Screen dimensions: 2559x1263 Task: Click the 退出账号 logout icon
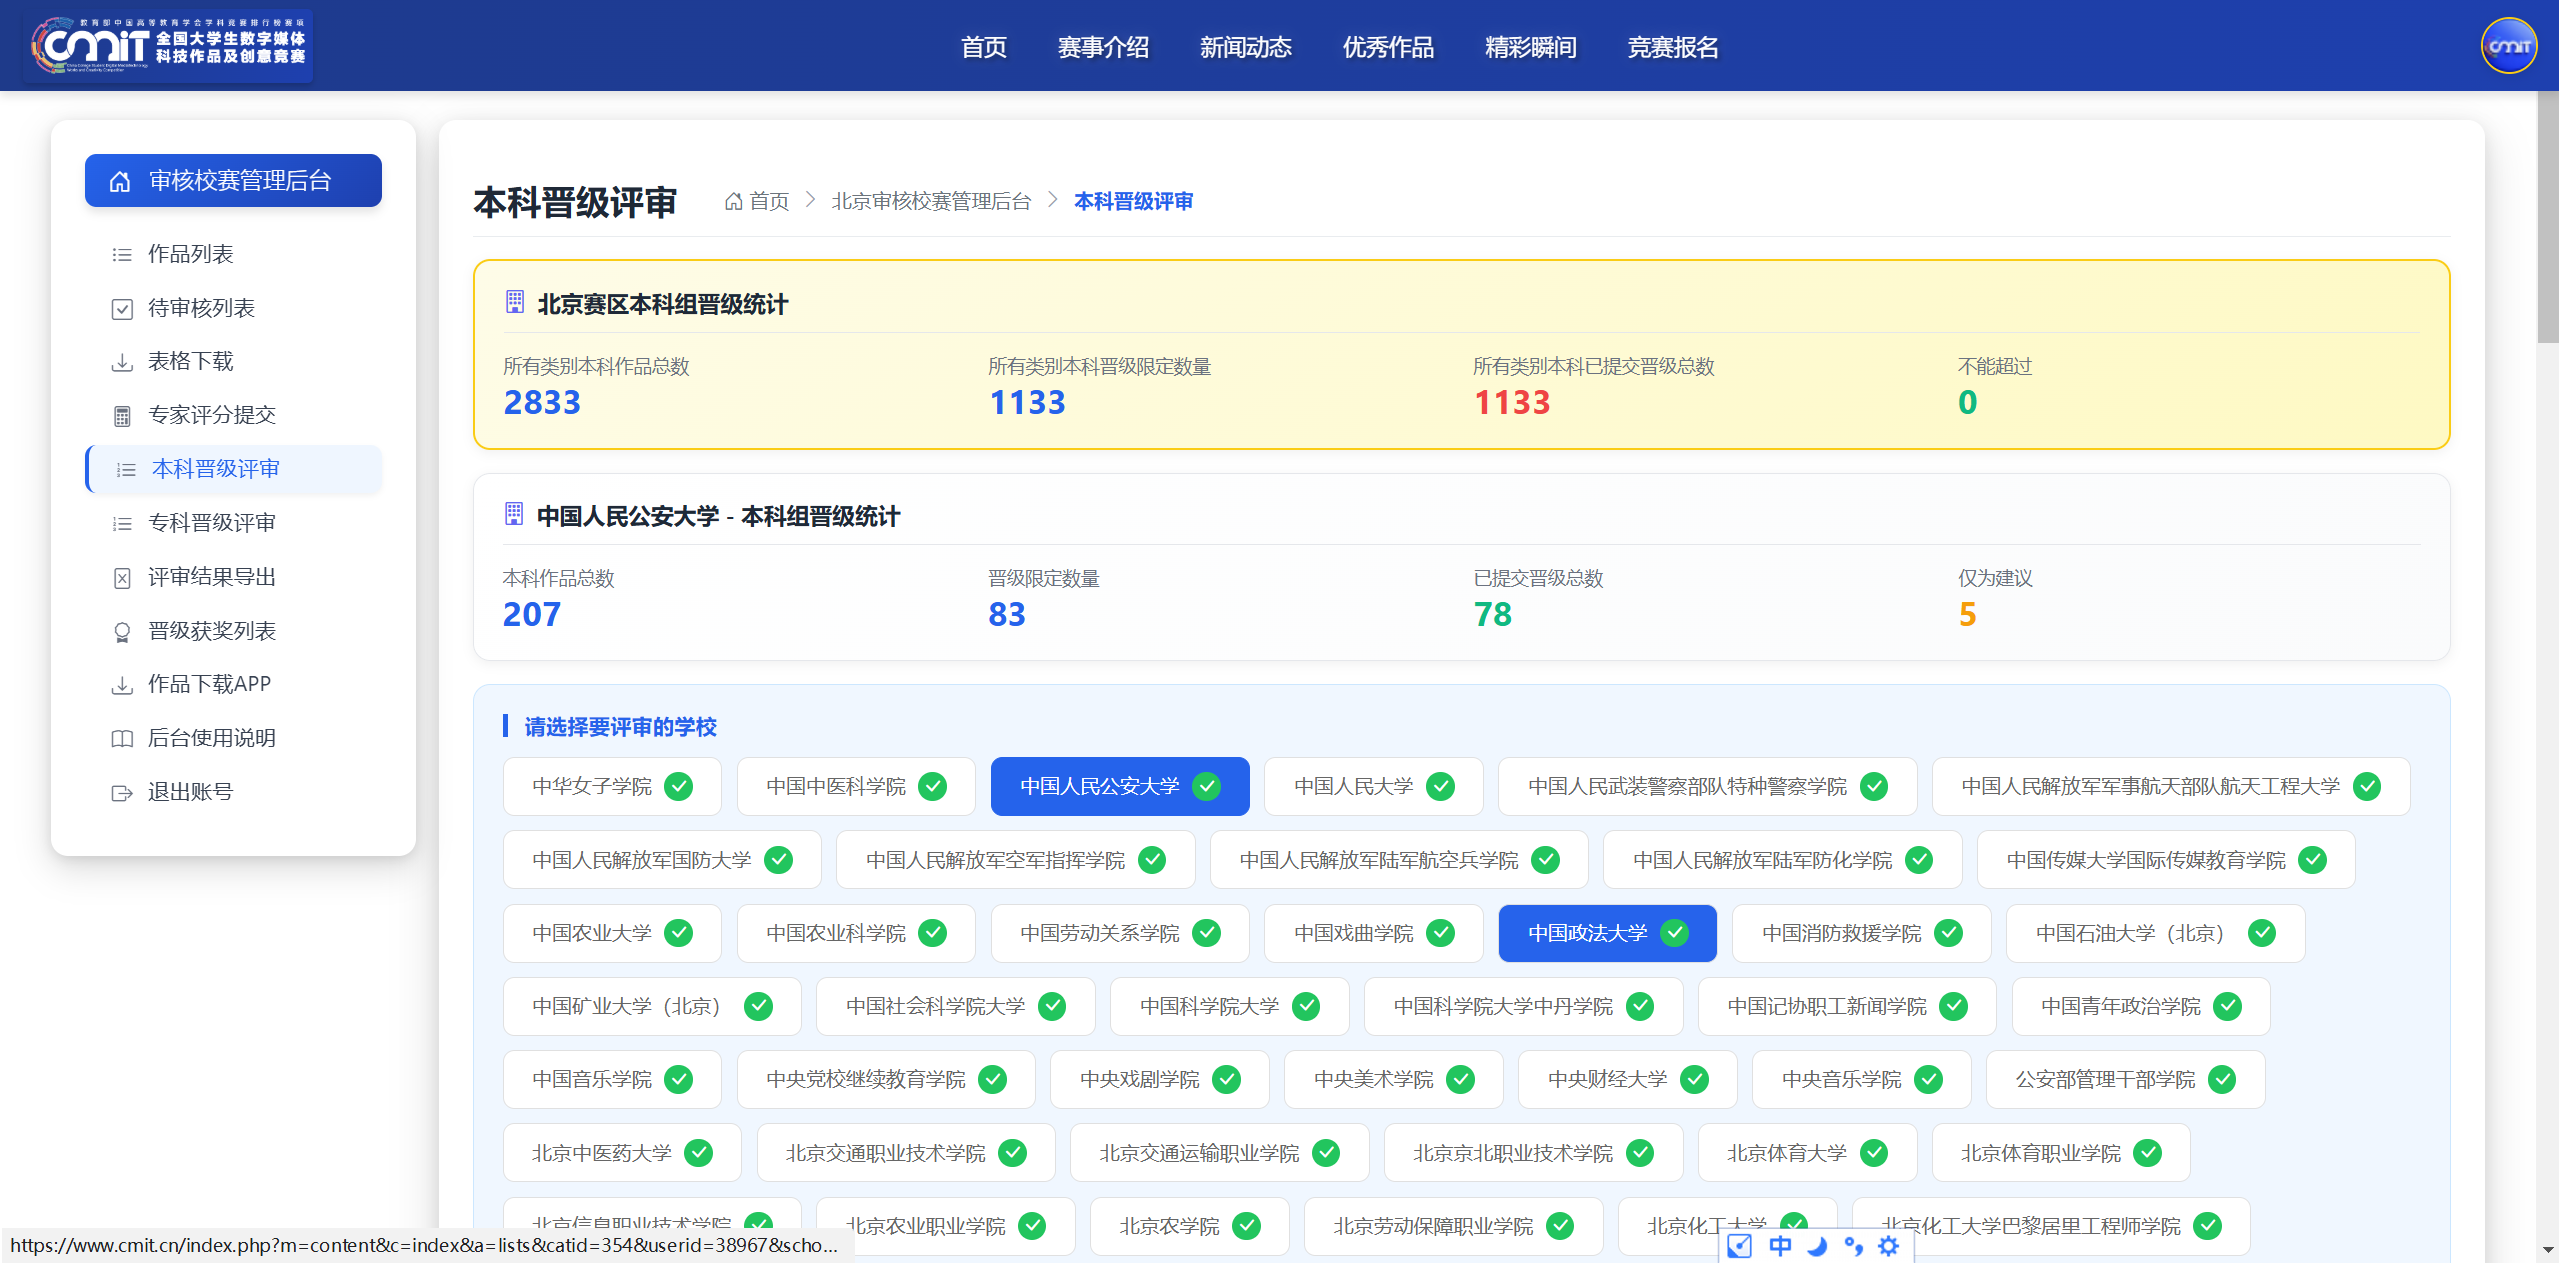point(122,793)
